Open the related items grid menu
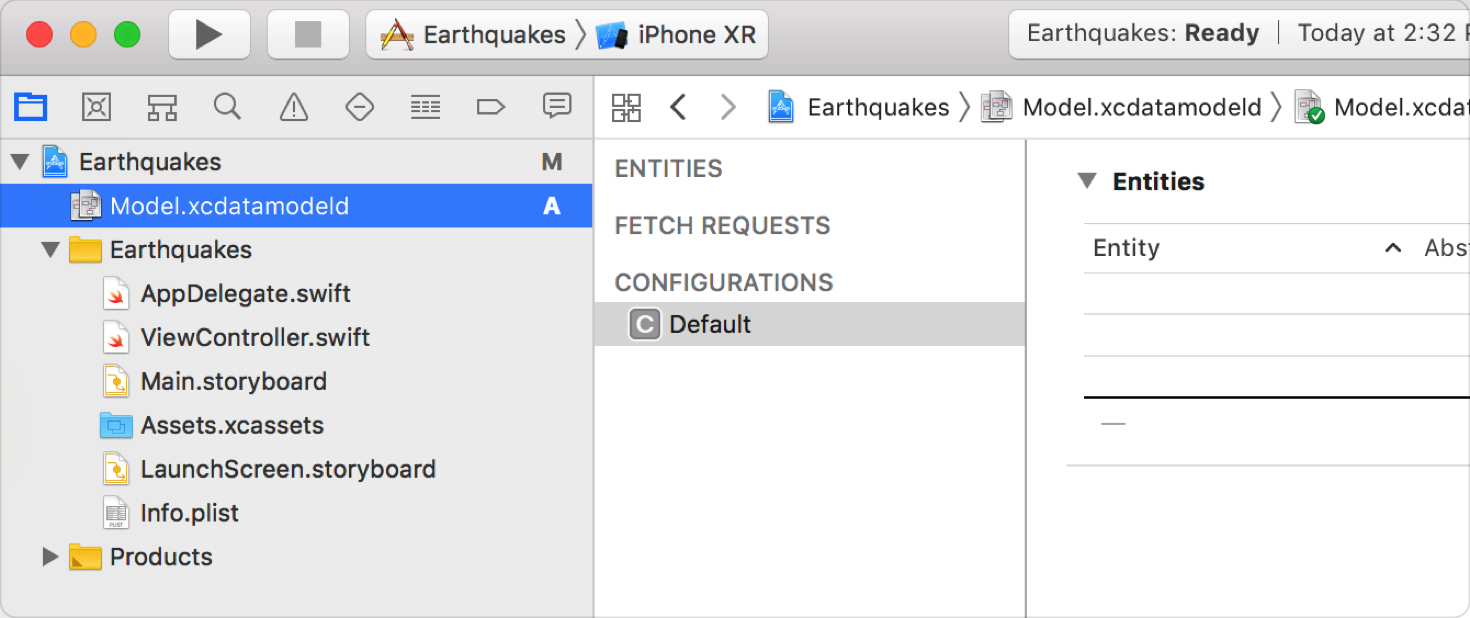Viewport: 1470px width, 618px height. pyautogui.click(x=627, y=107)
